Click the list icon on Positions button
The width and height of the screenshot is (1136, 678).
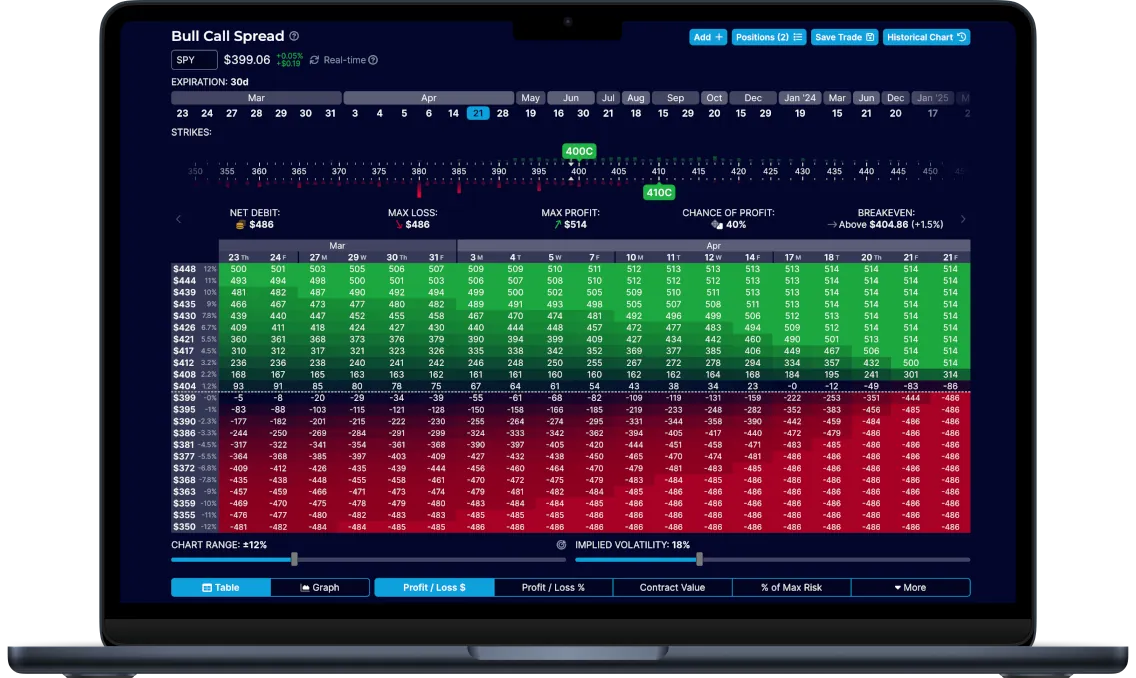(797, 37)
